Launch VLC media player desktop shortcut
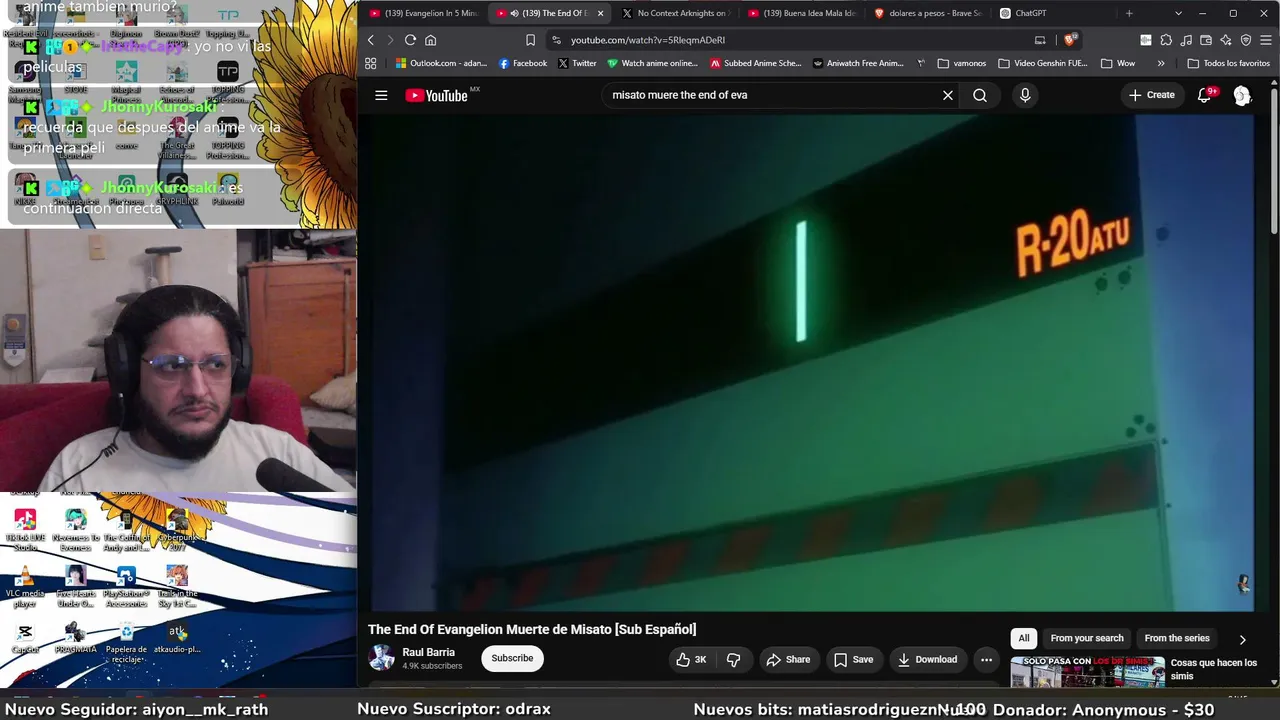The image size is (1280, 720). 25,586
